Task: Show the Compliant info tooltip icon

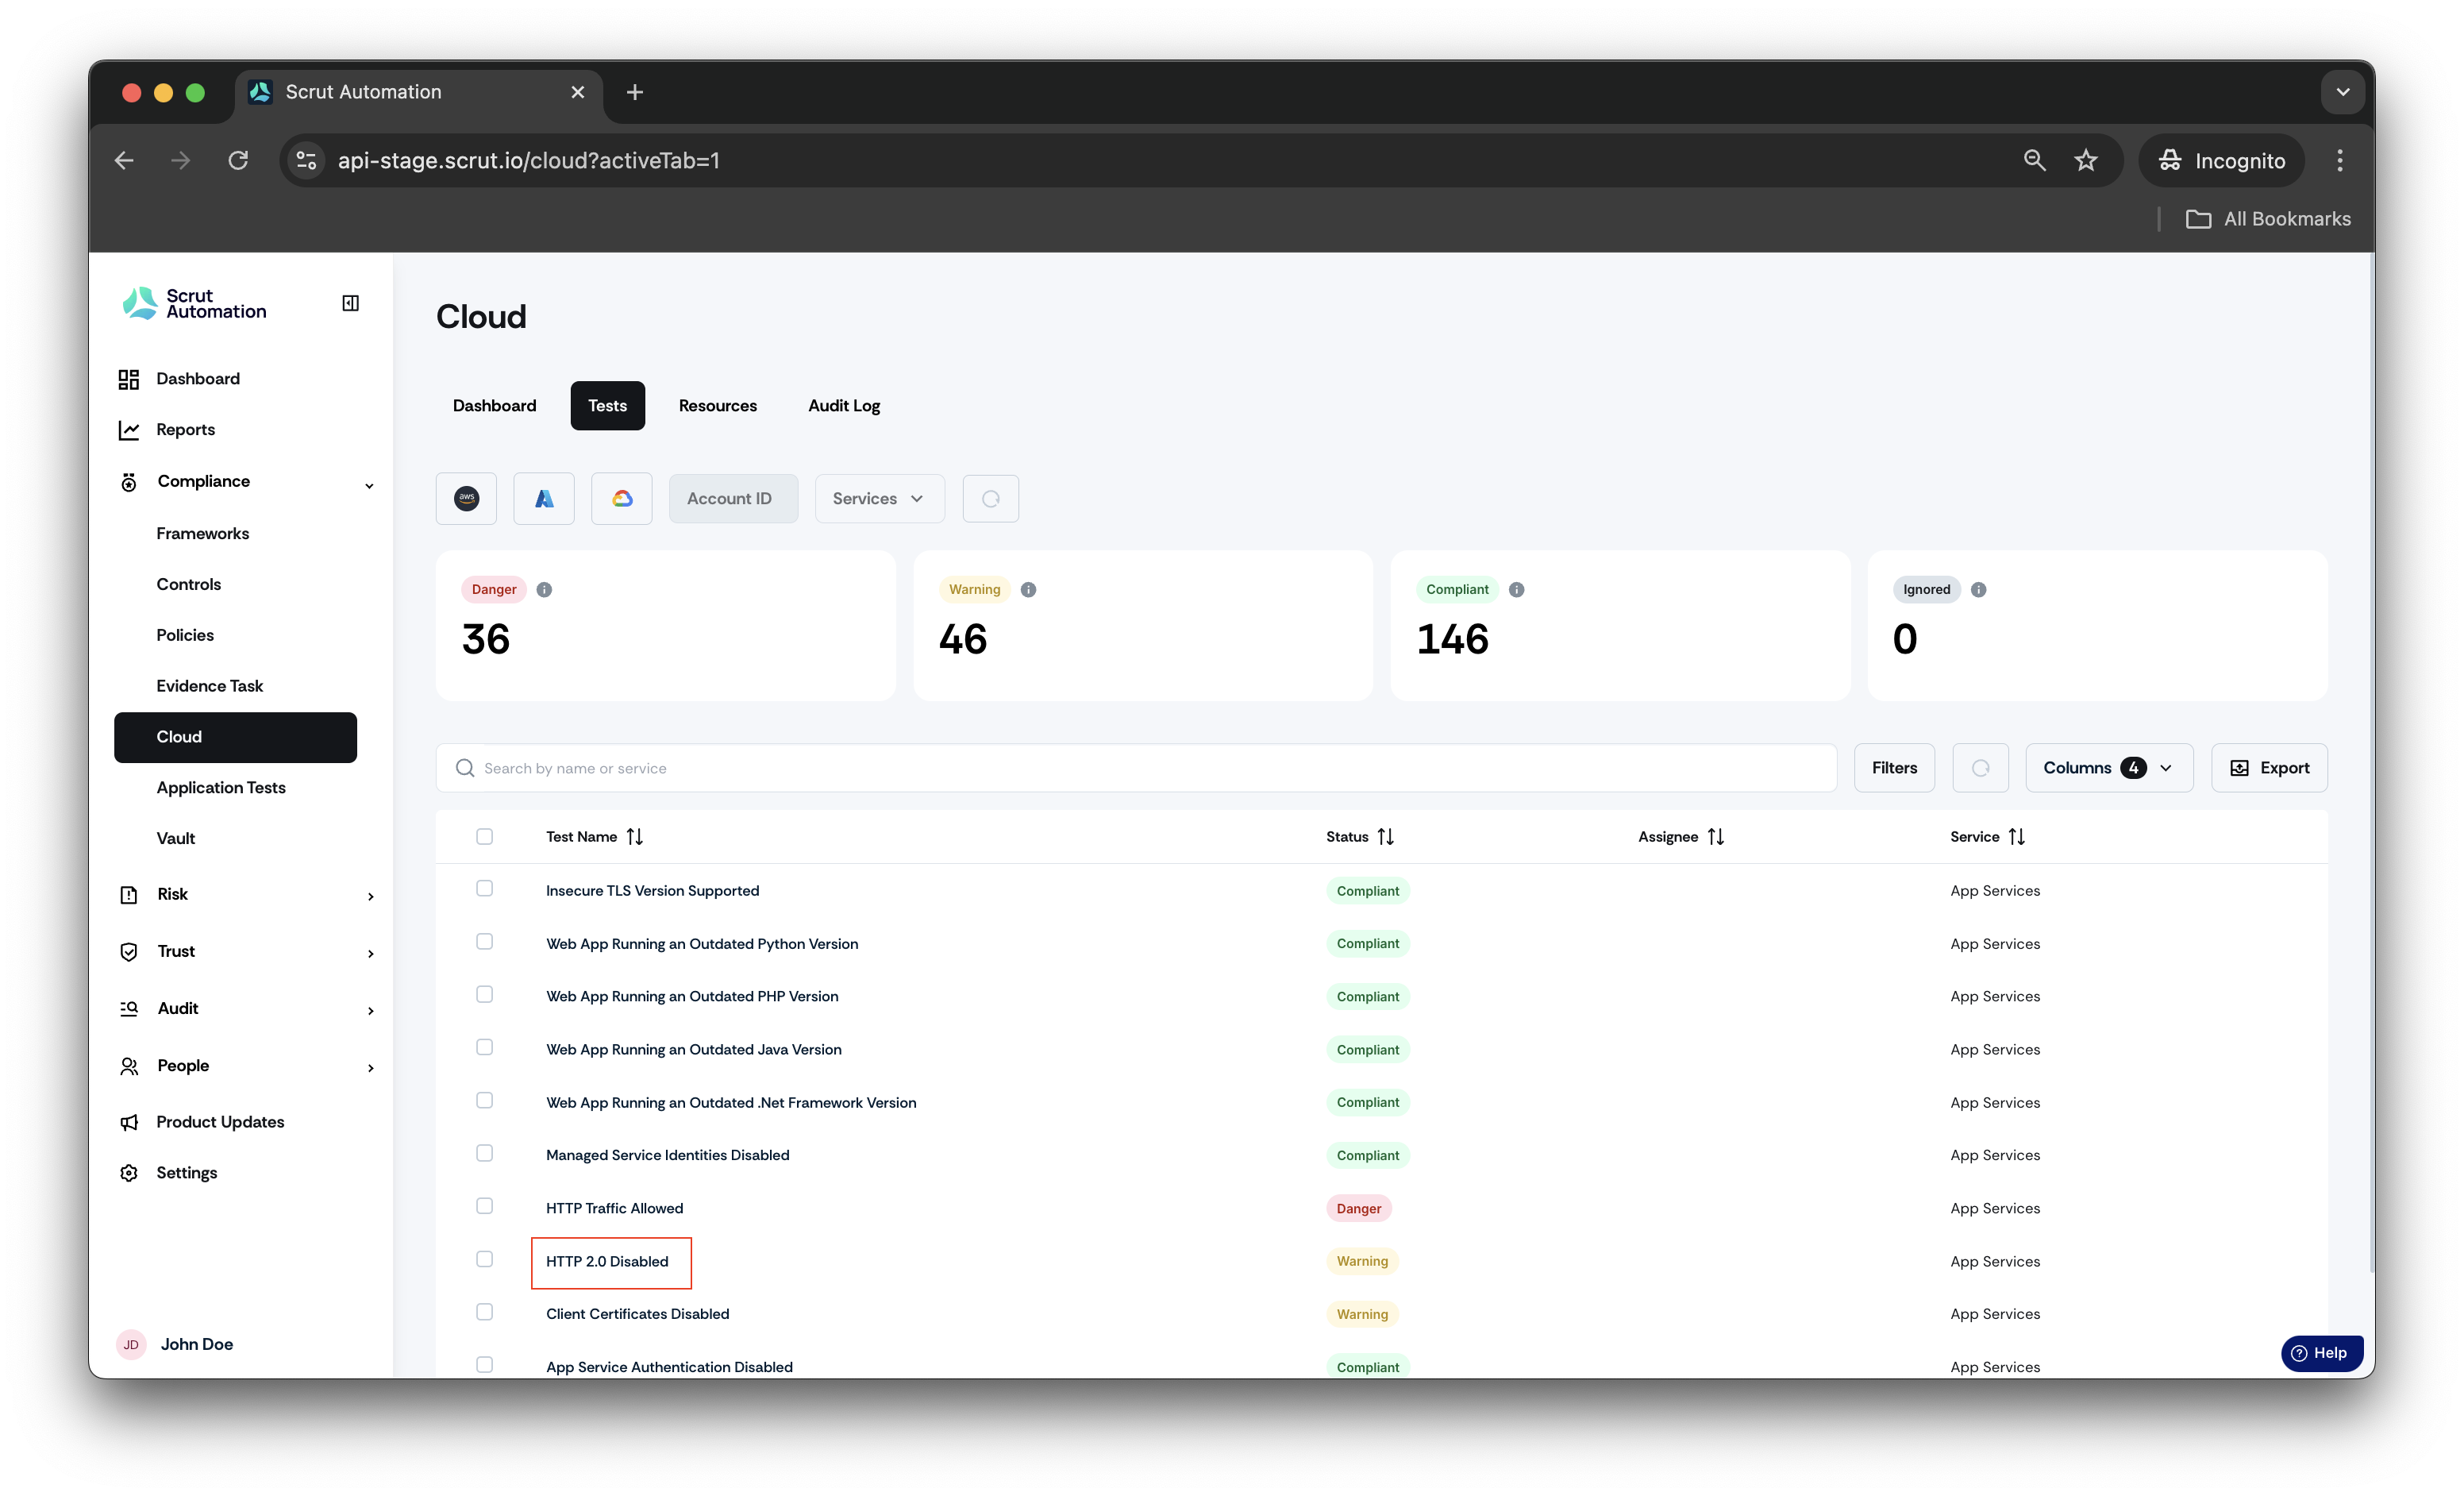Action: click(1517, 590)
